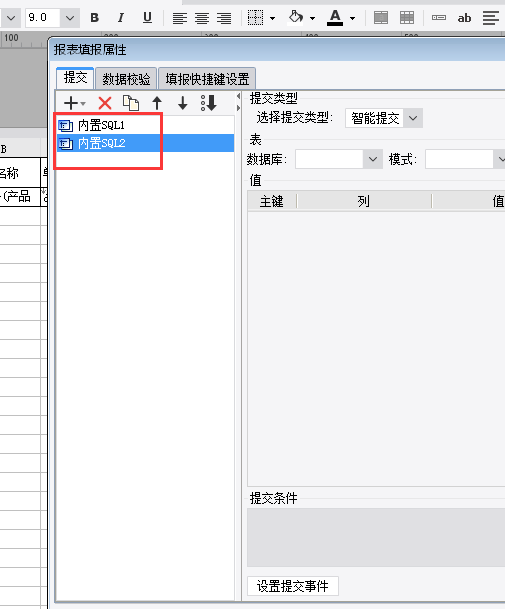The image size is (505, 609).
Task: Toggle bold formatting
Action: (94, 18)
